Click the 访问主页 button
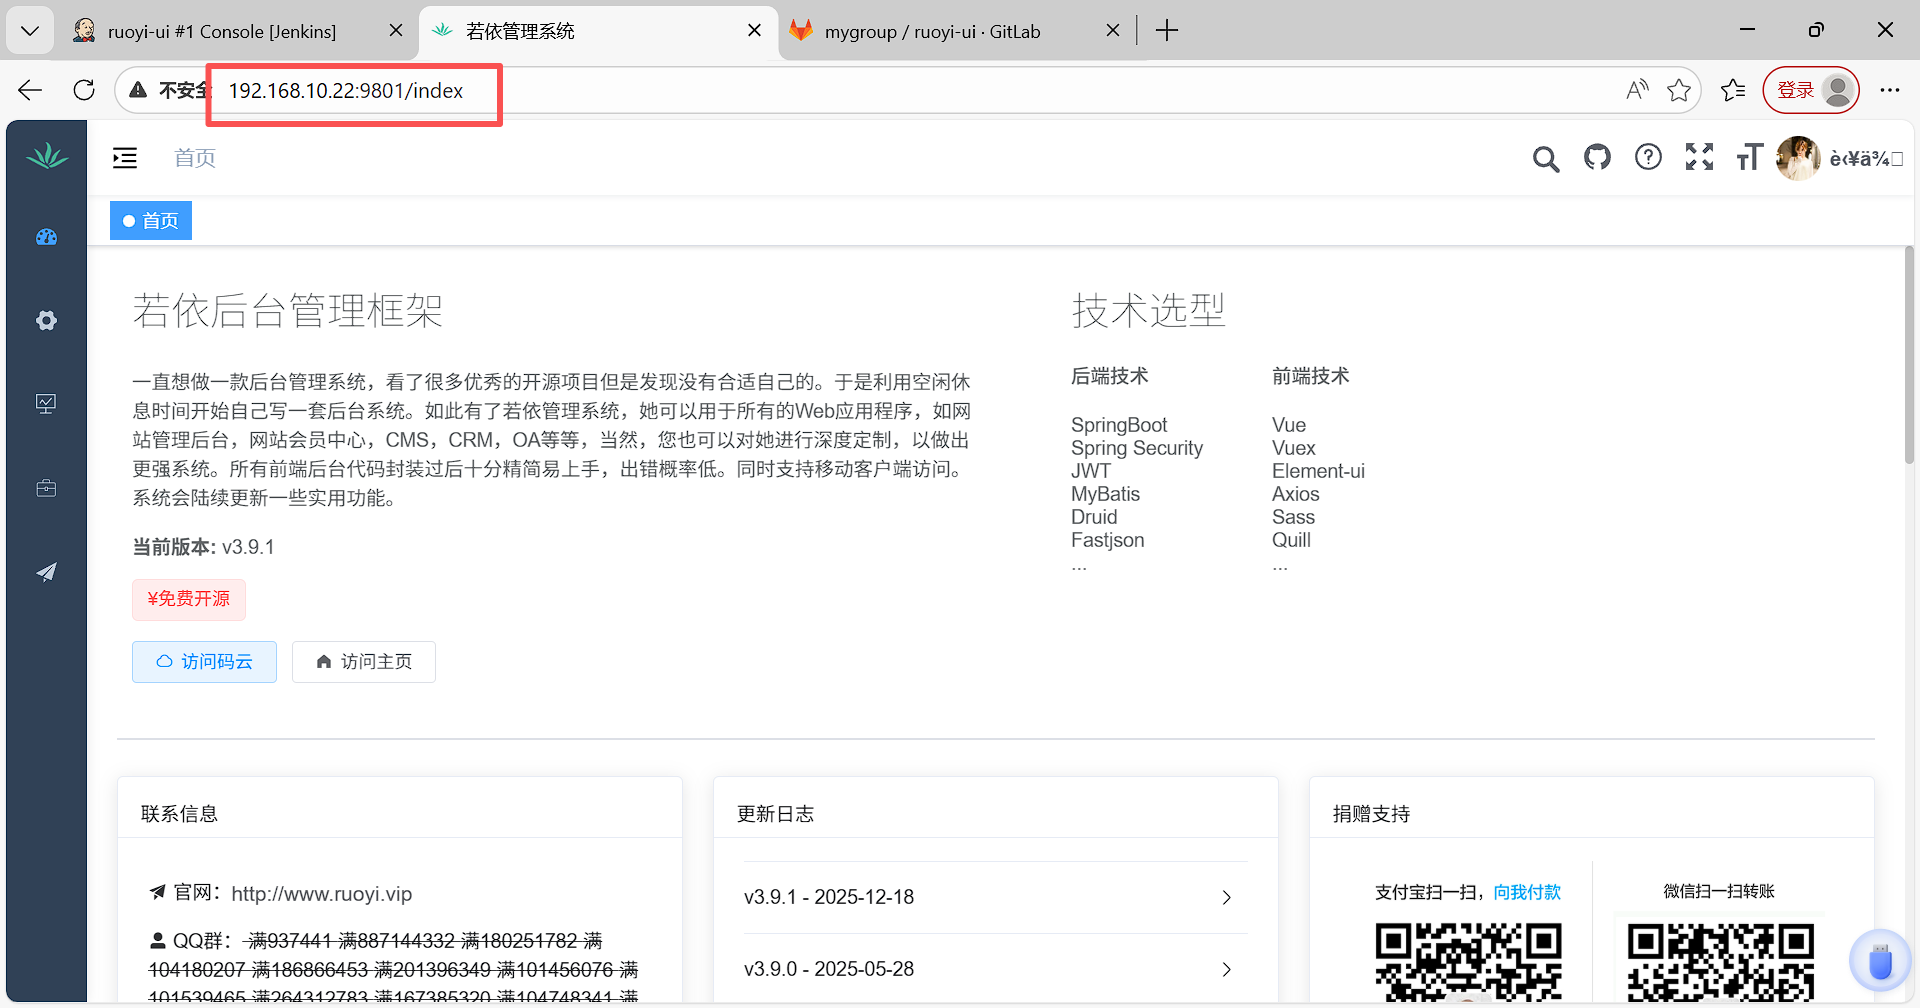This screenshot has height=1008, width=1920. pos(364,662)
